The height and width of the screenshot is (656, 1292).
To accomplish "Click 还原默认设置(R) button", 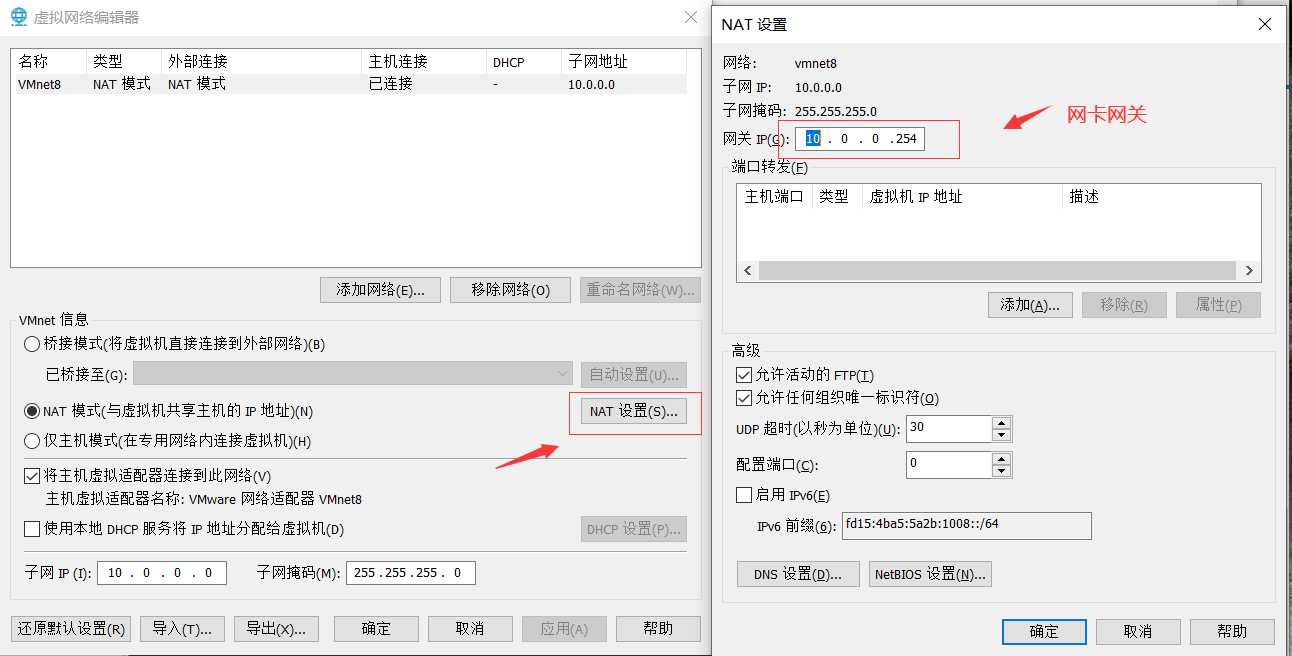I will pos(71,629).
